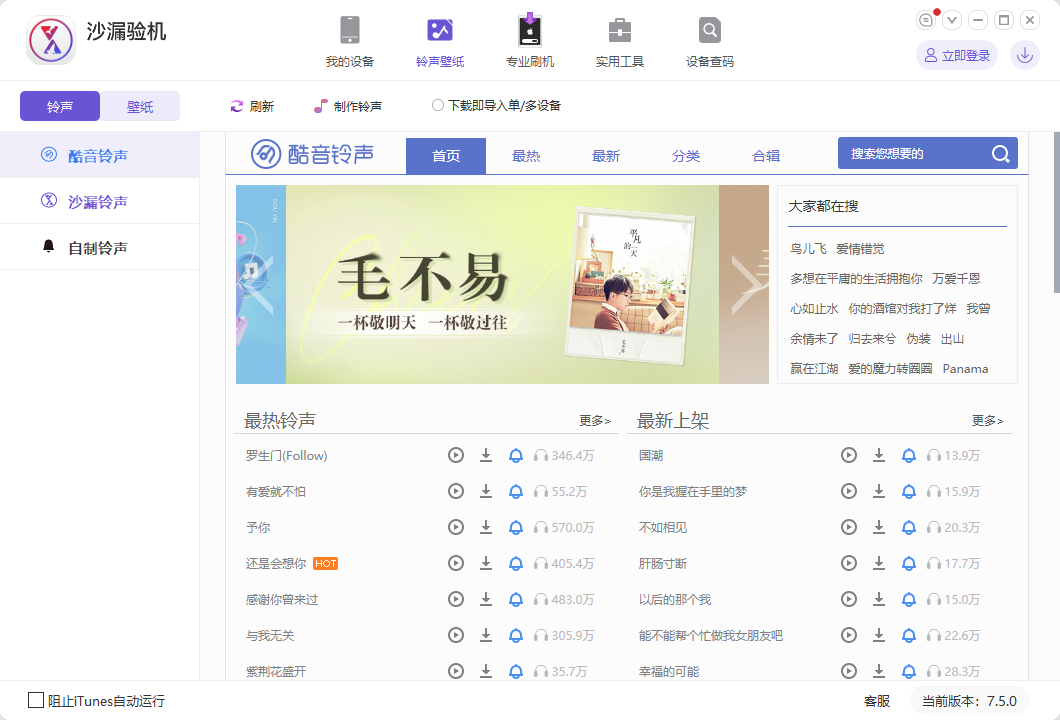This screenshot has width=1060, height=720.
Task: Go to previous banner slide arrow
Action: 259,284
